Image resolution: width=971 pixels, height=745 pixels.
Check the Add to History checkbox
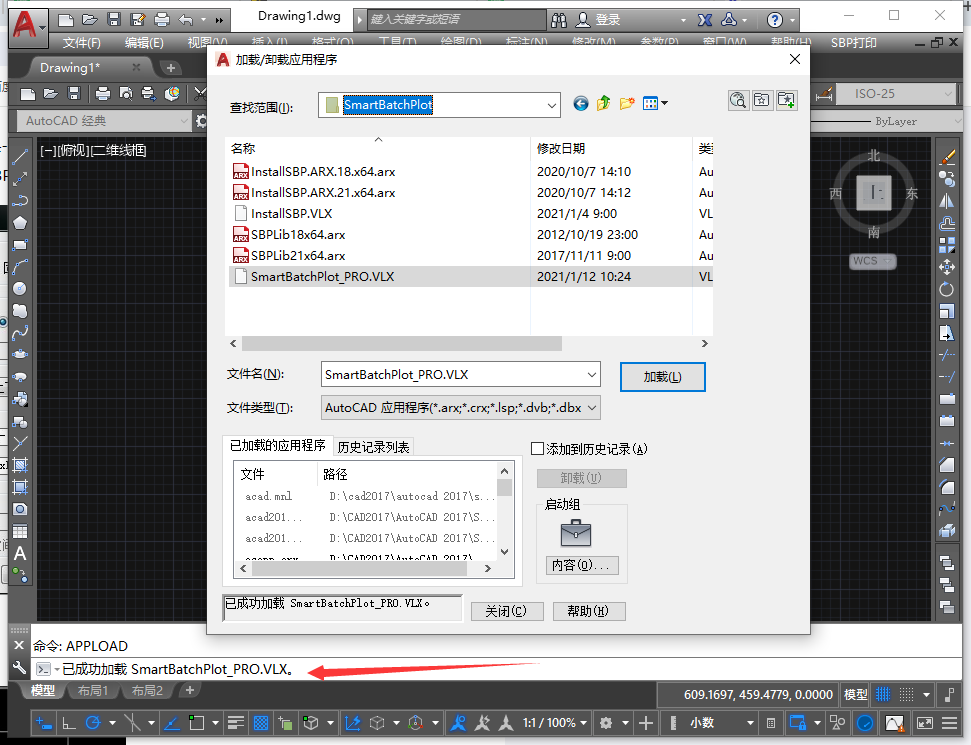tap(538, 448)
